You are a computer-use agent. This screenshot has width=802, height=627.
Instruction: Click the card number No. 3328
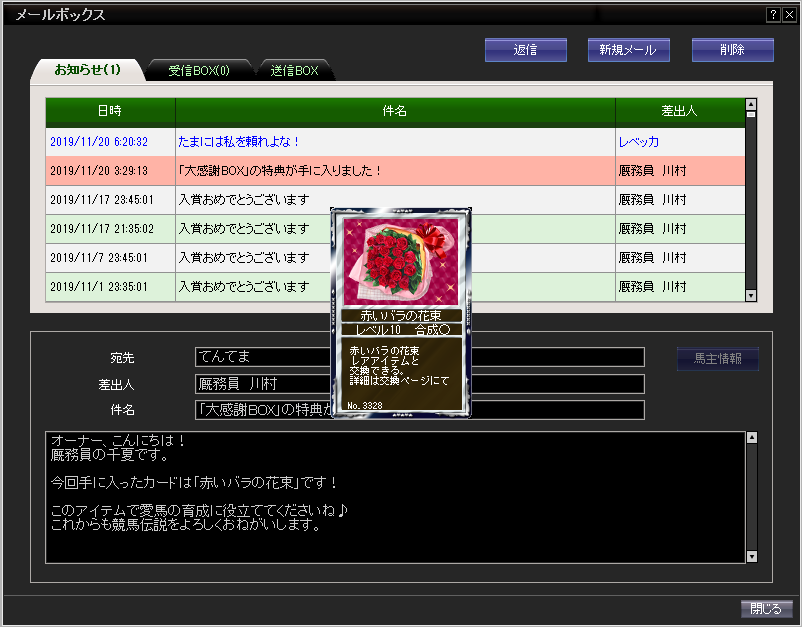point(365,406)
